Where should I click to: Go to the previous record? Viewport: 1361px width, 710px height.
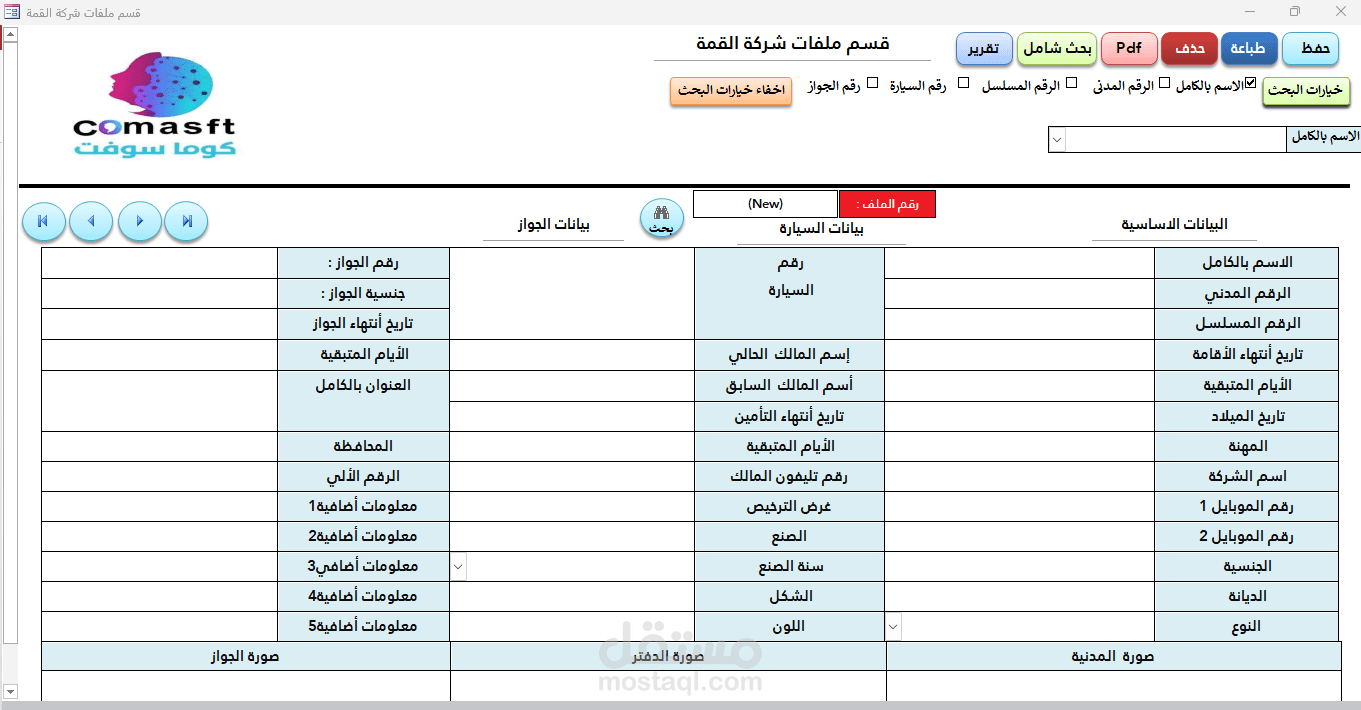pos(92,221)
